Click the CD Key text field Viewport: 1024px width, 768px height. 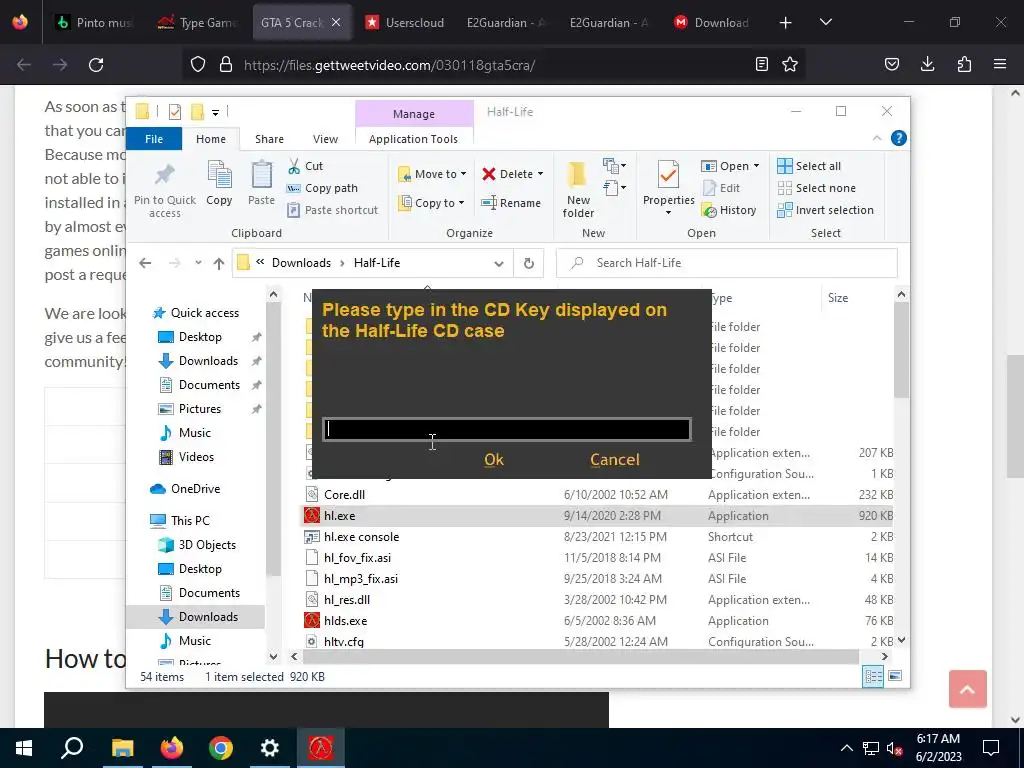(507, 429)
